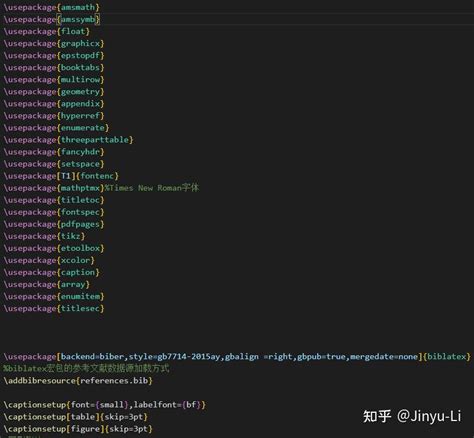Screen dimensions: 474x438
Task: Click the tikz package name
Action: [71, 236]
